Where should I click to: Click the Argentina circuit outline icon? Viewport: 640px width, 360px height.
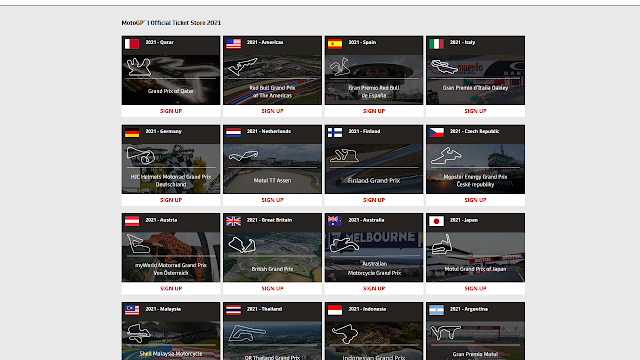click(446, 332)
